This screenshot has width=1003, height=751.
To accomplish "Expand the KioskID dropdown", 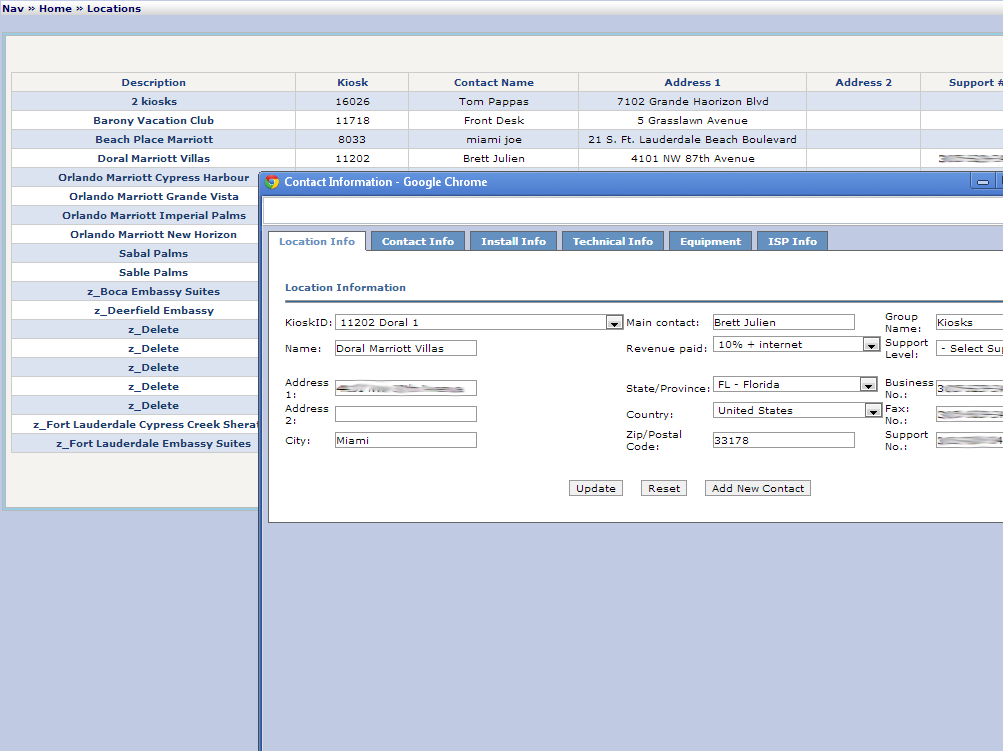I will [614, 322].
